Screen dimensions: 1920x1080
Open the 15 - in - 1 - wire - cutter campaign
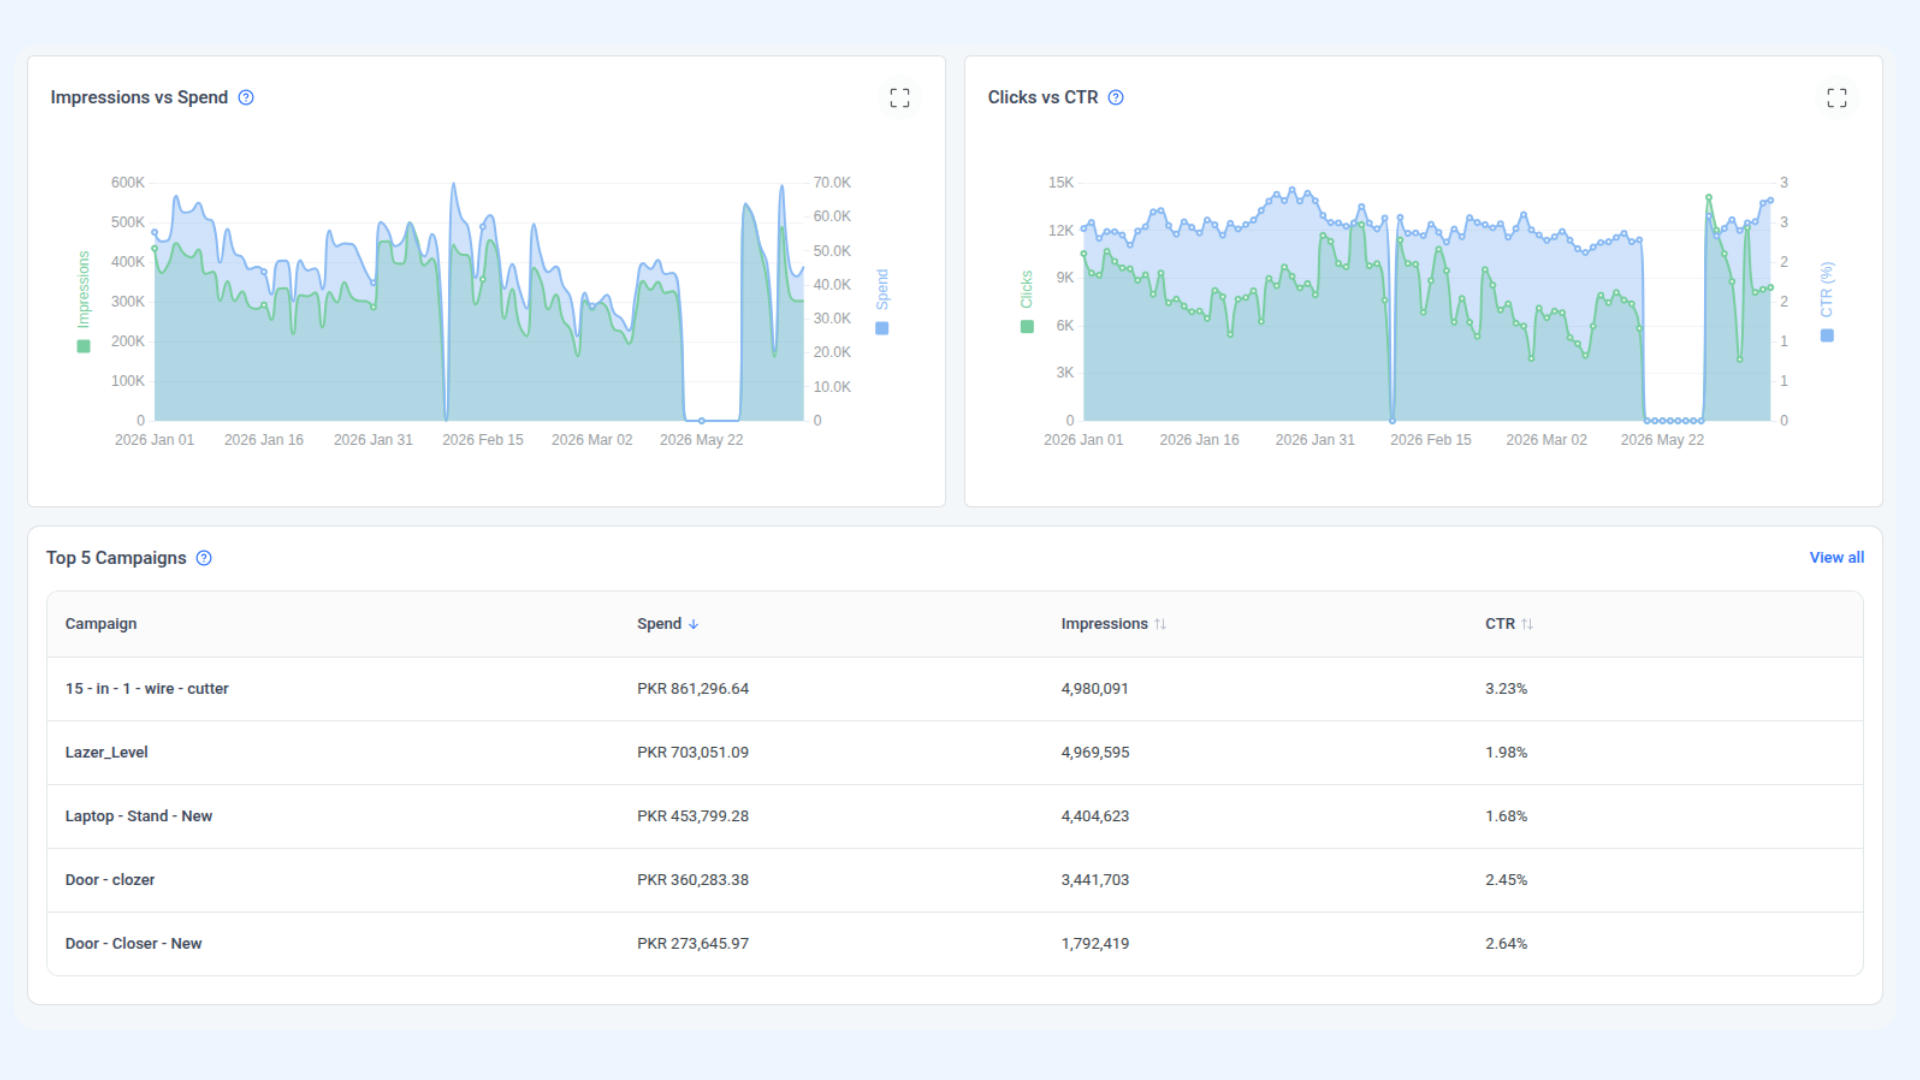tap(147, 689)
